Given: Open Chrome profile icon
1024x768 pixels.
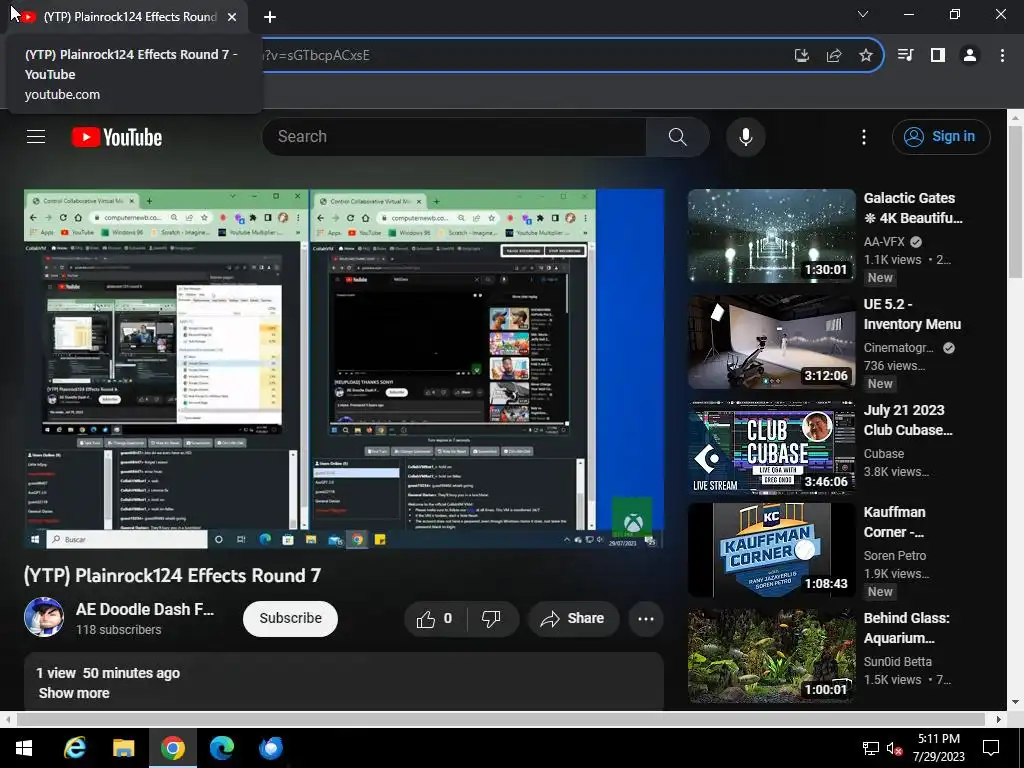Looking at the screenshot, I should [x=970, y=56].
